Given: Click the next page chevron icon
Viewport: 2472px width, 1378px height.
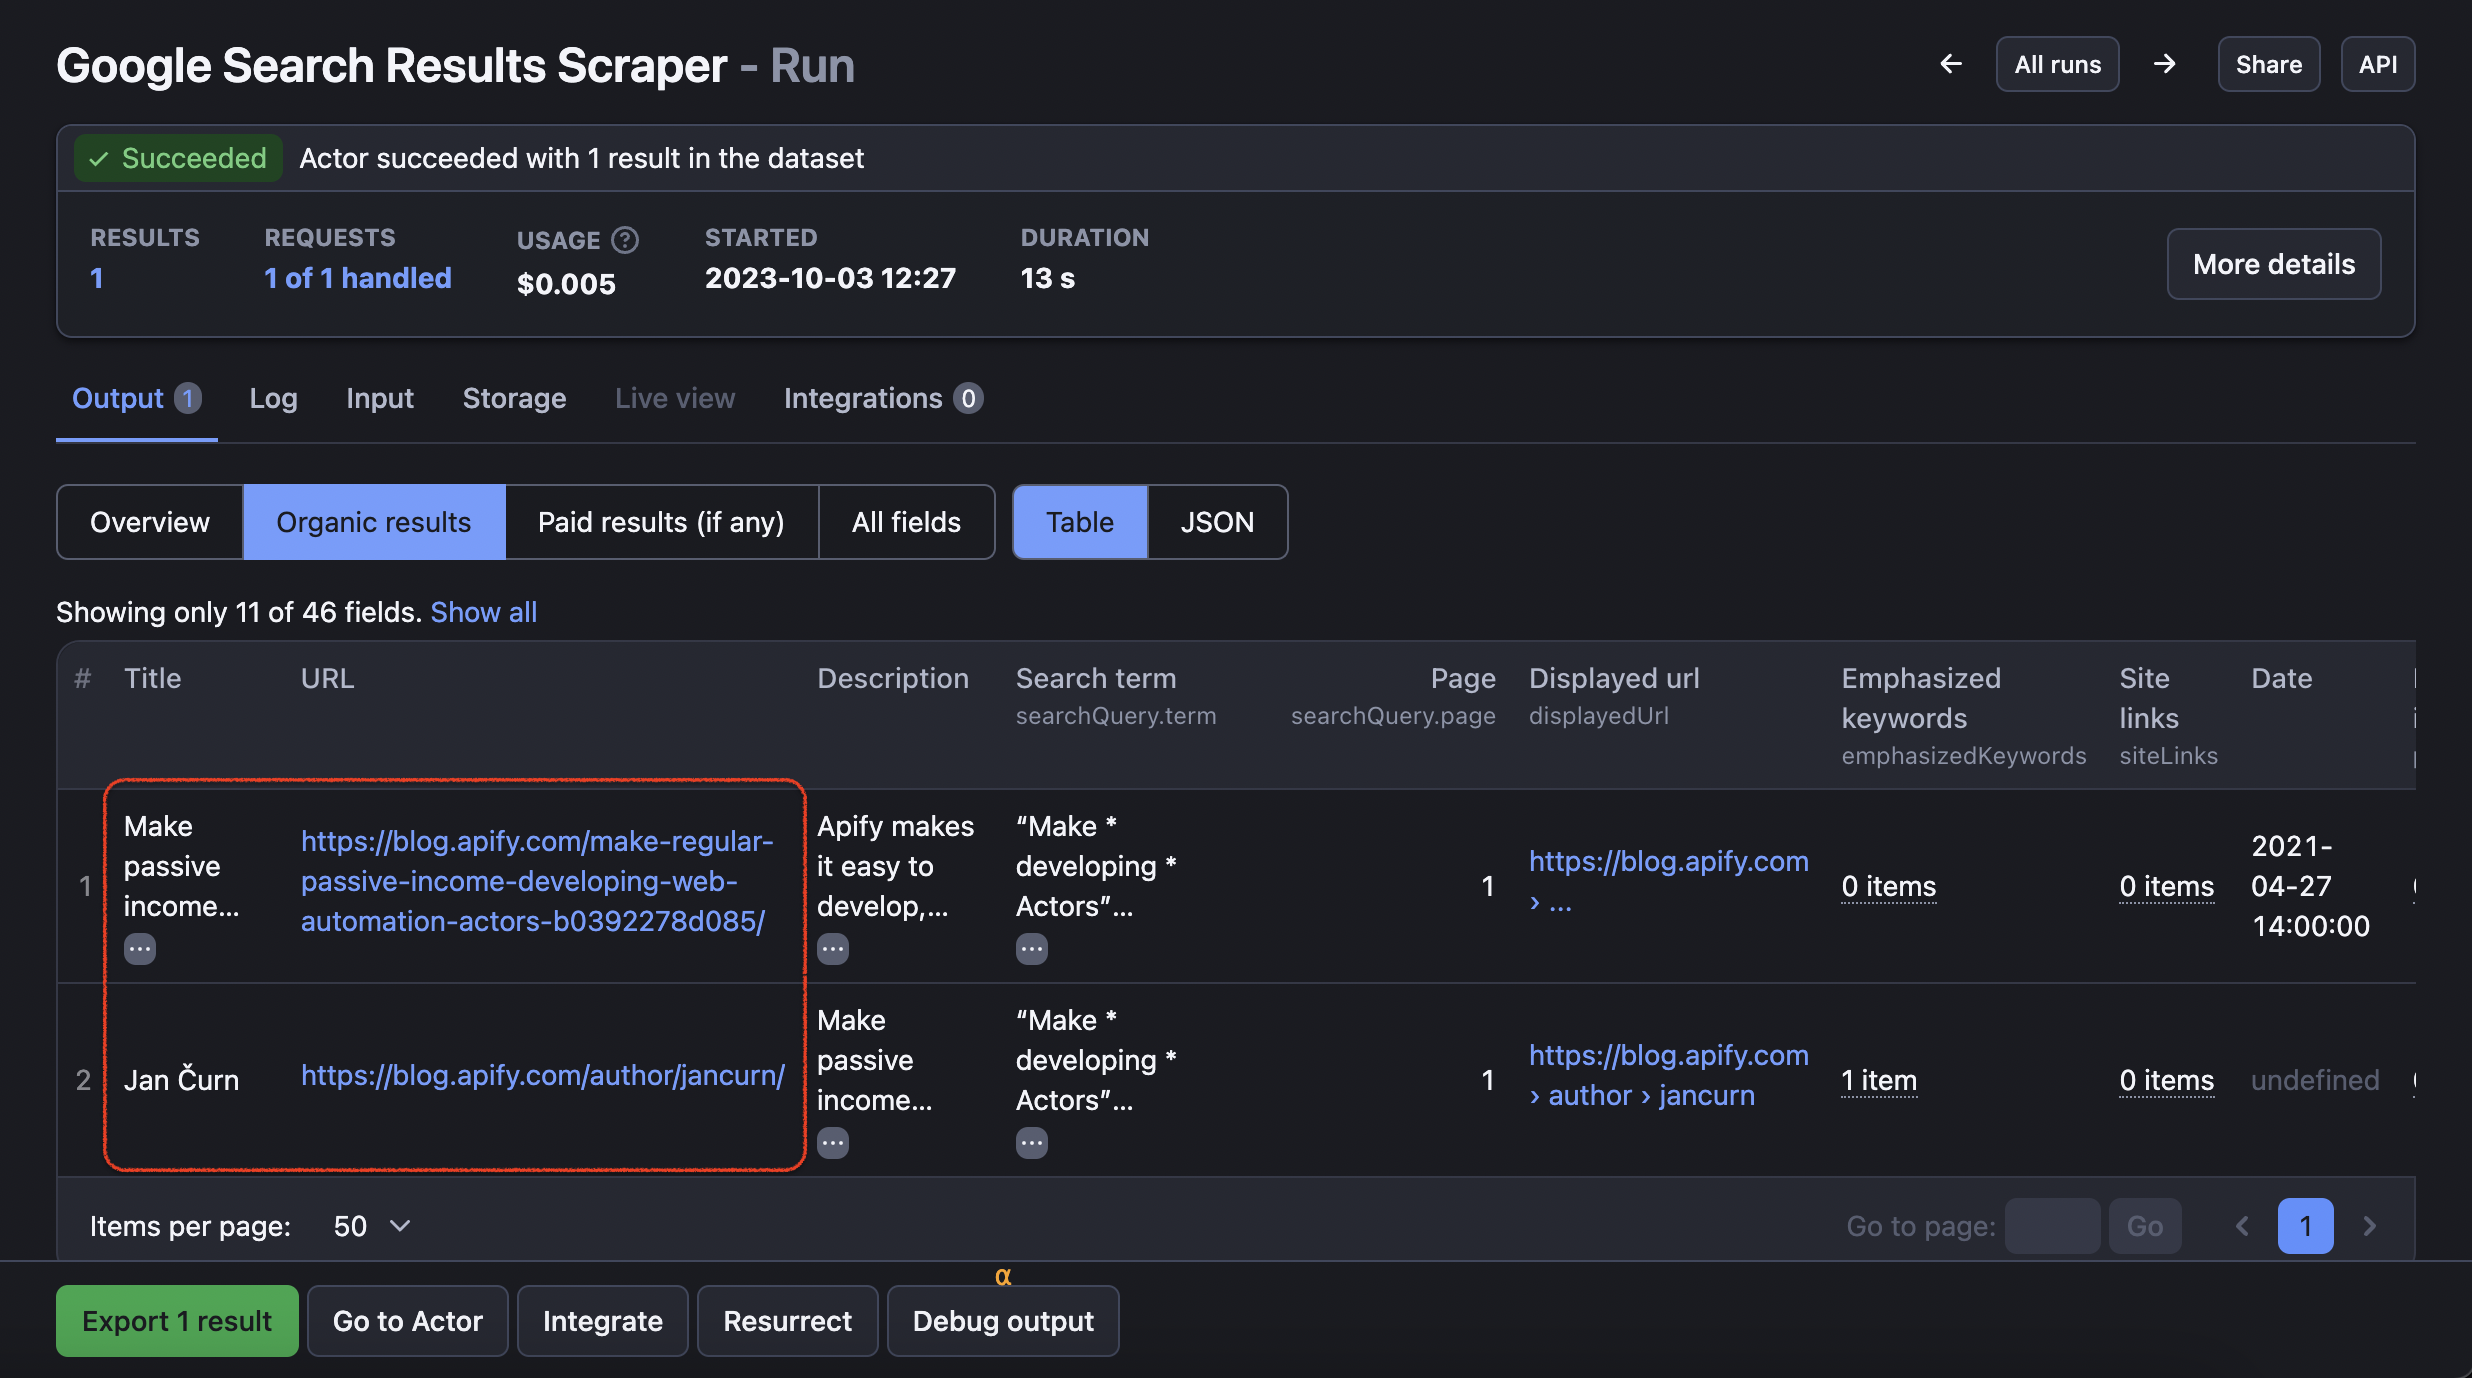Looking at the screenshot, I should tap(2369, 1225).
